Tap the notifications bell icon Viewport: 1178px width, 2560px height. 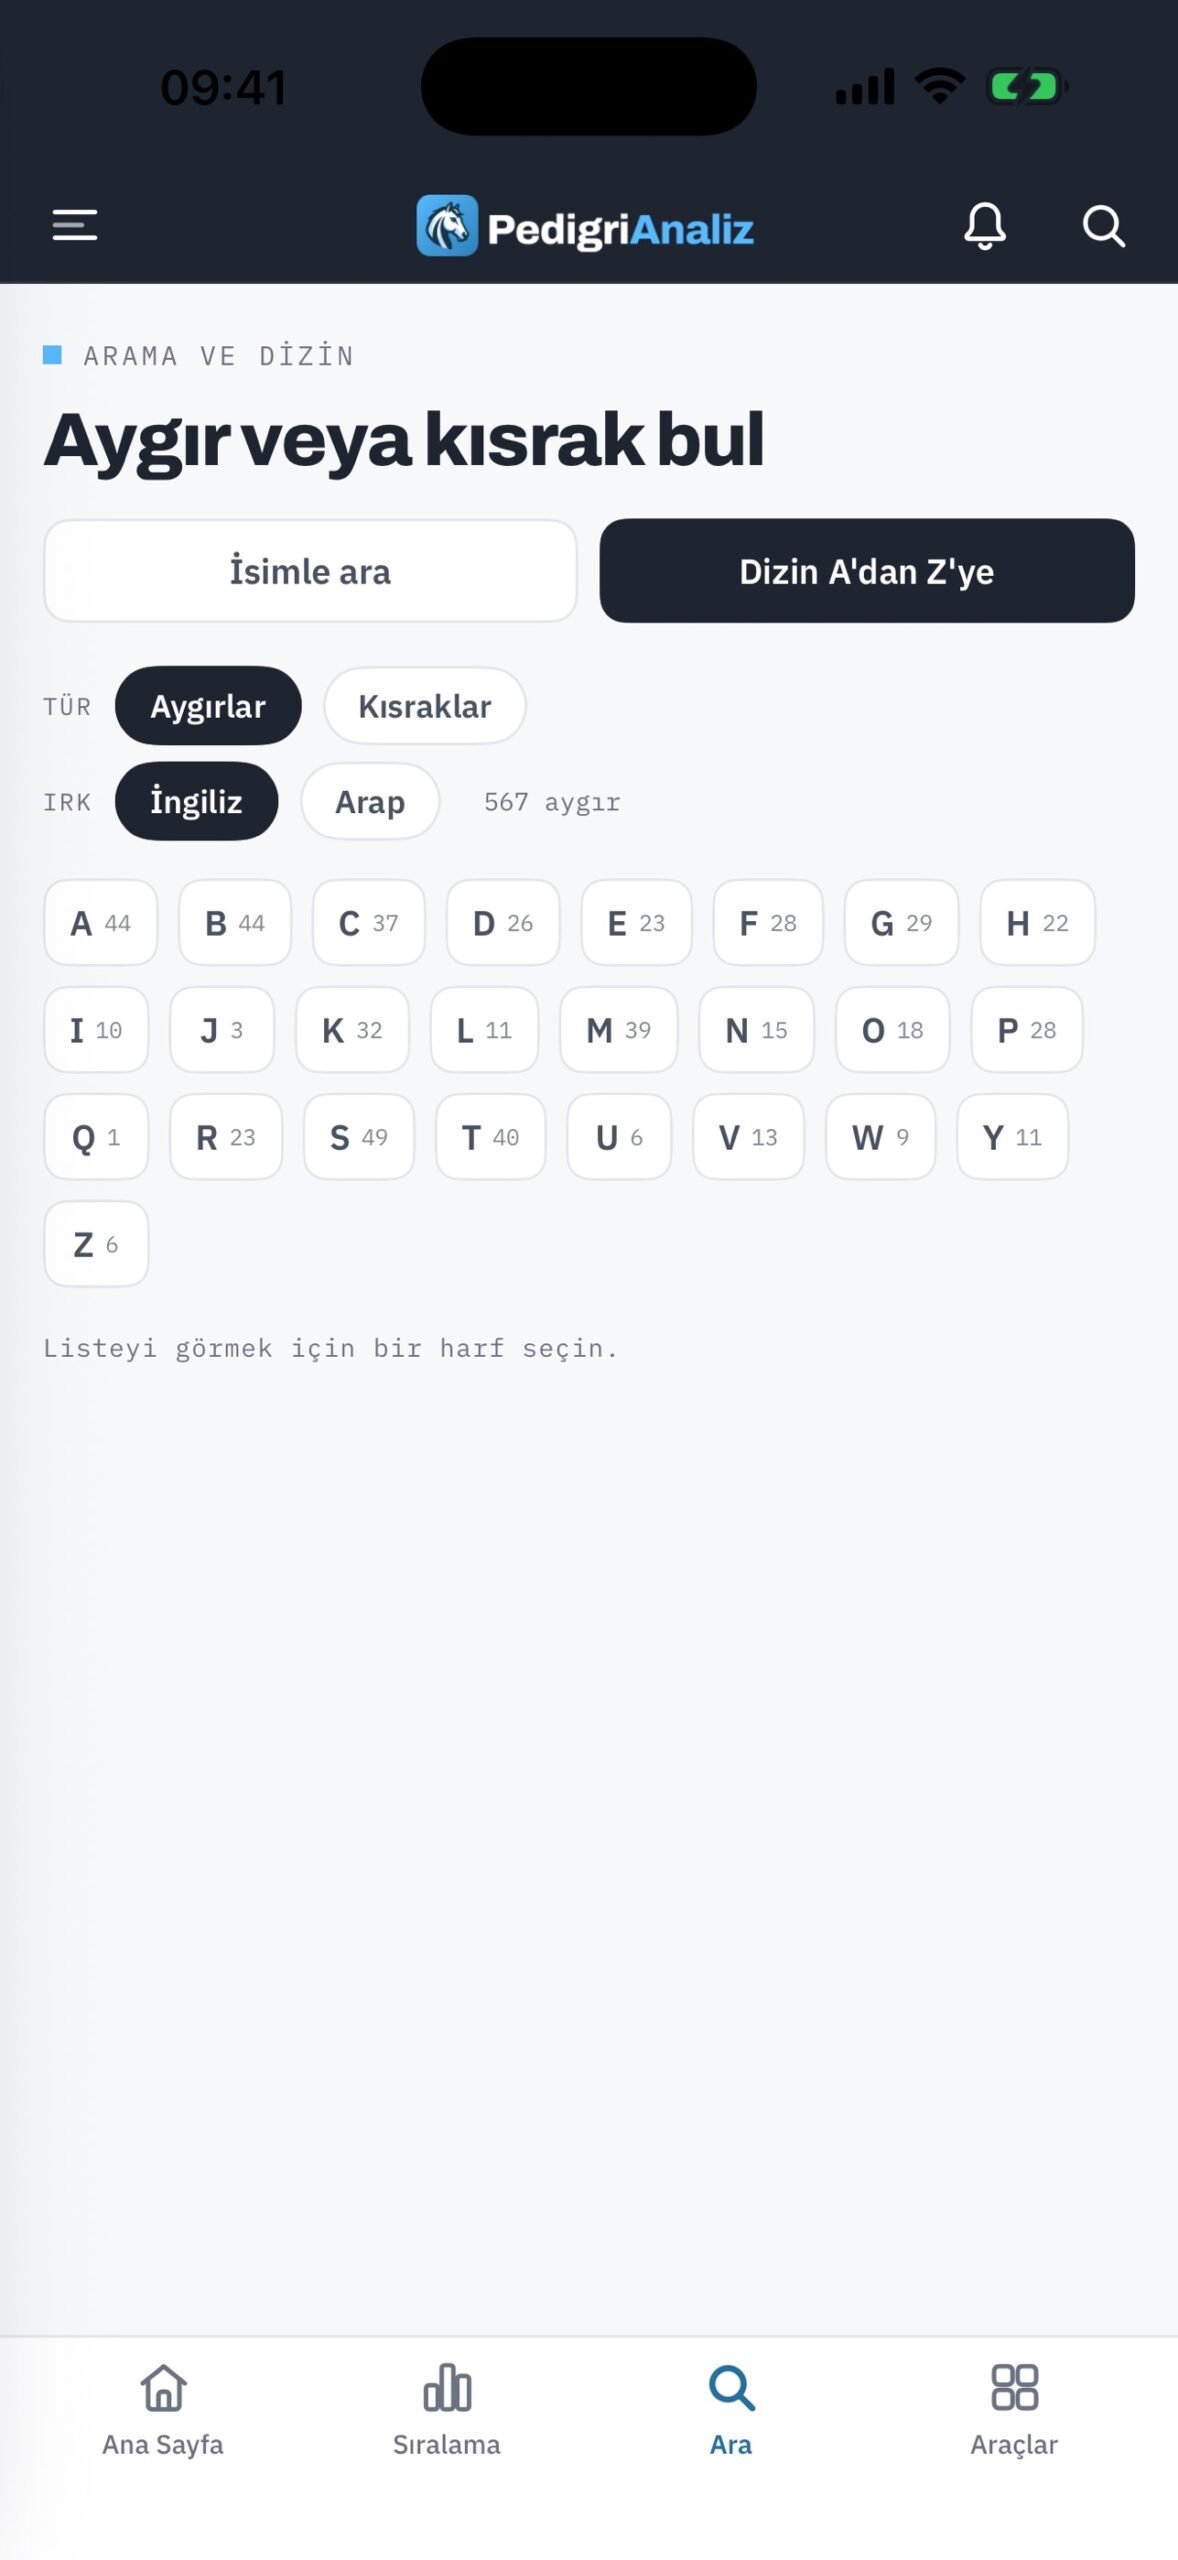pos(985,226)
